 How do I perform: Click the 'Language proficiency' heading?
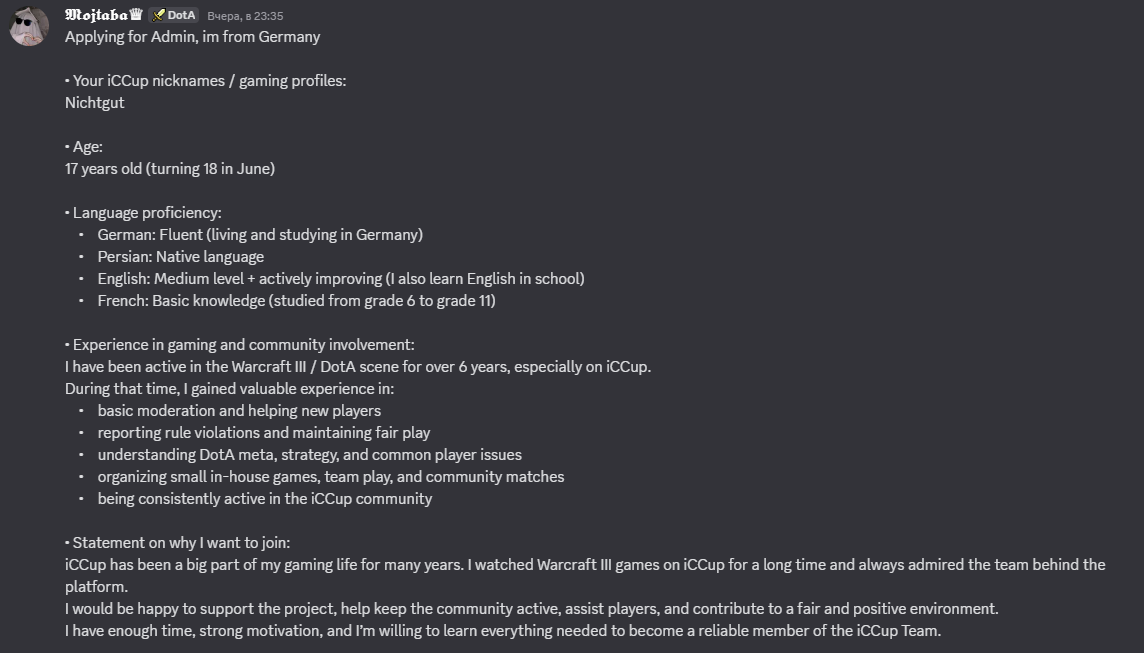[146, 213]
